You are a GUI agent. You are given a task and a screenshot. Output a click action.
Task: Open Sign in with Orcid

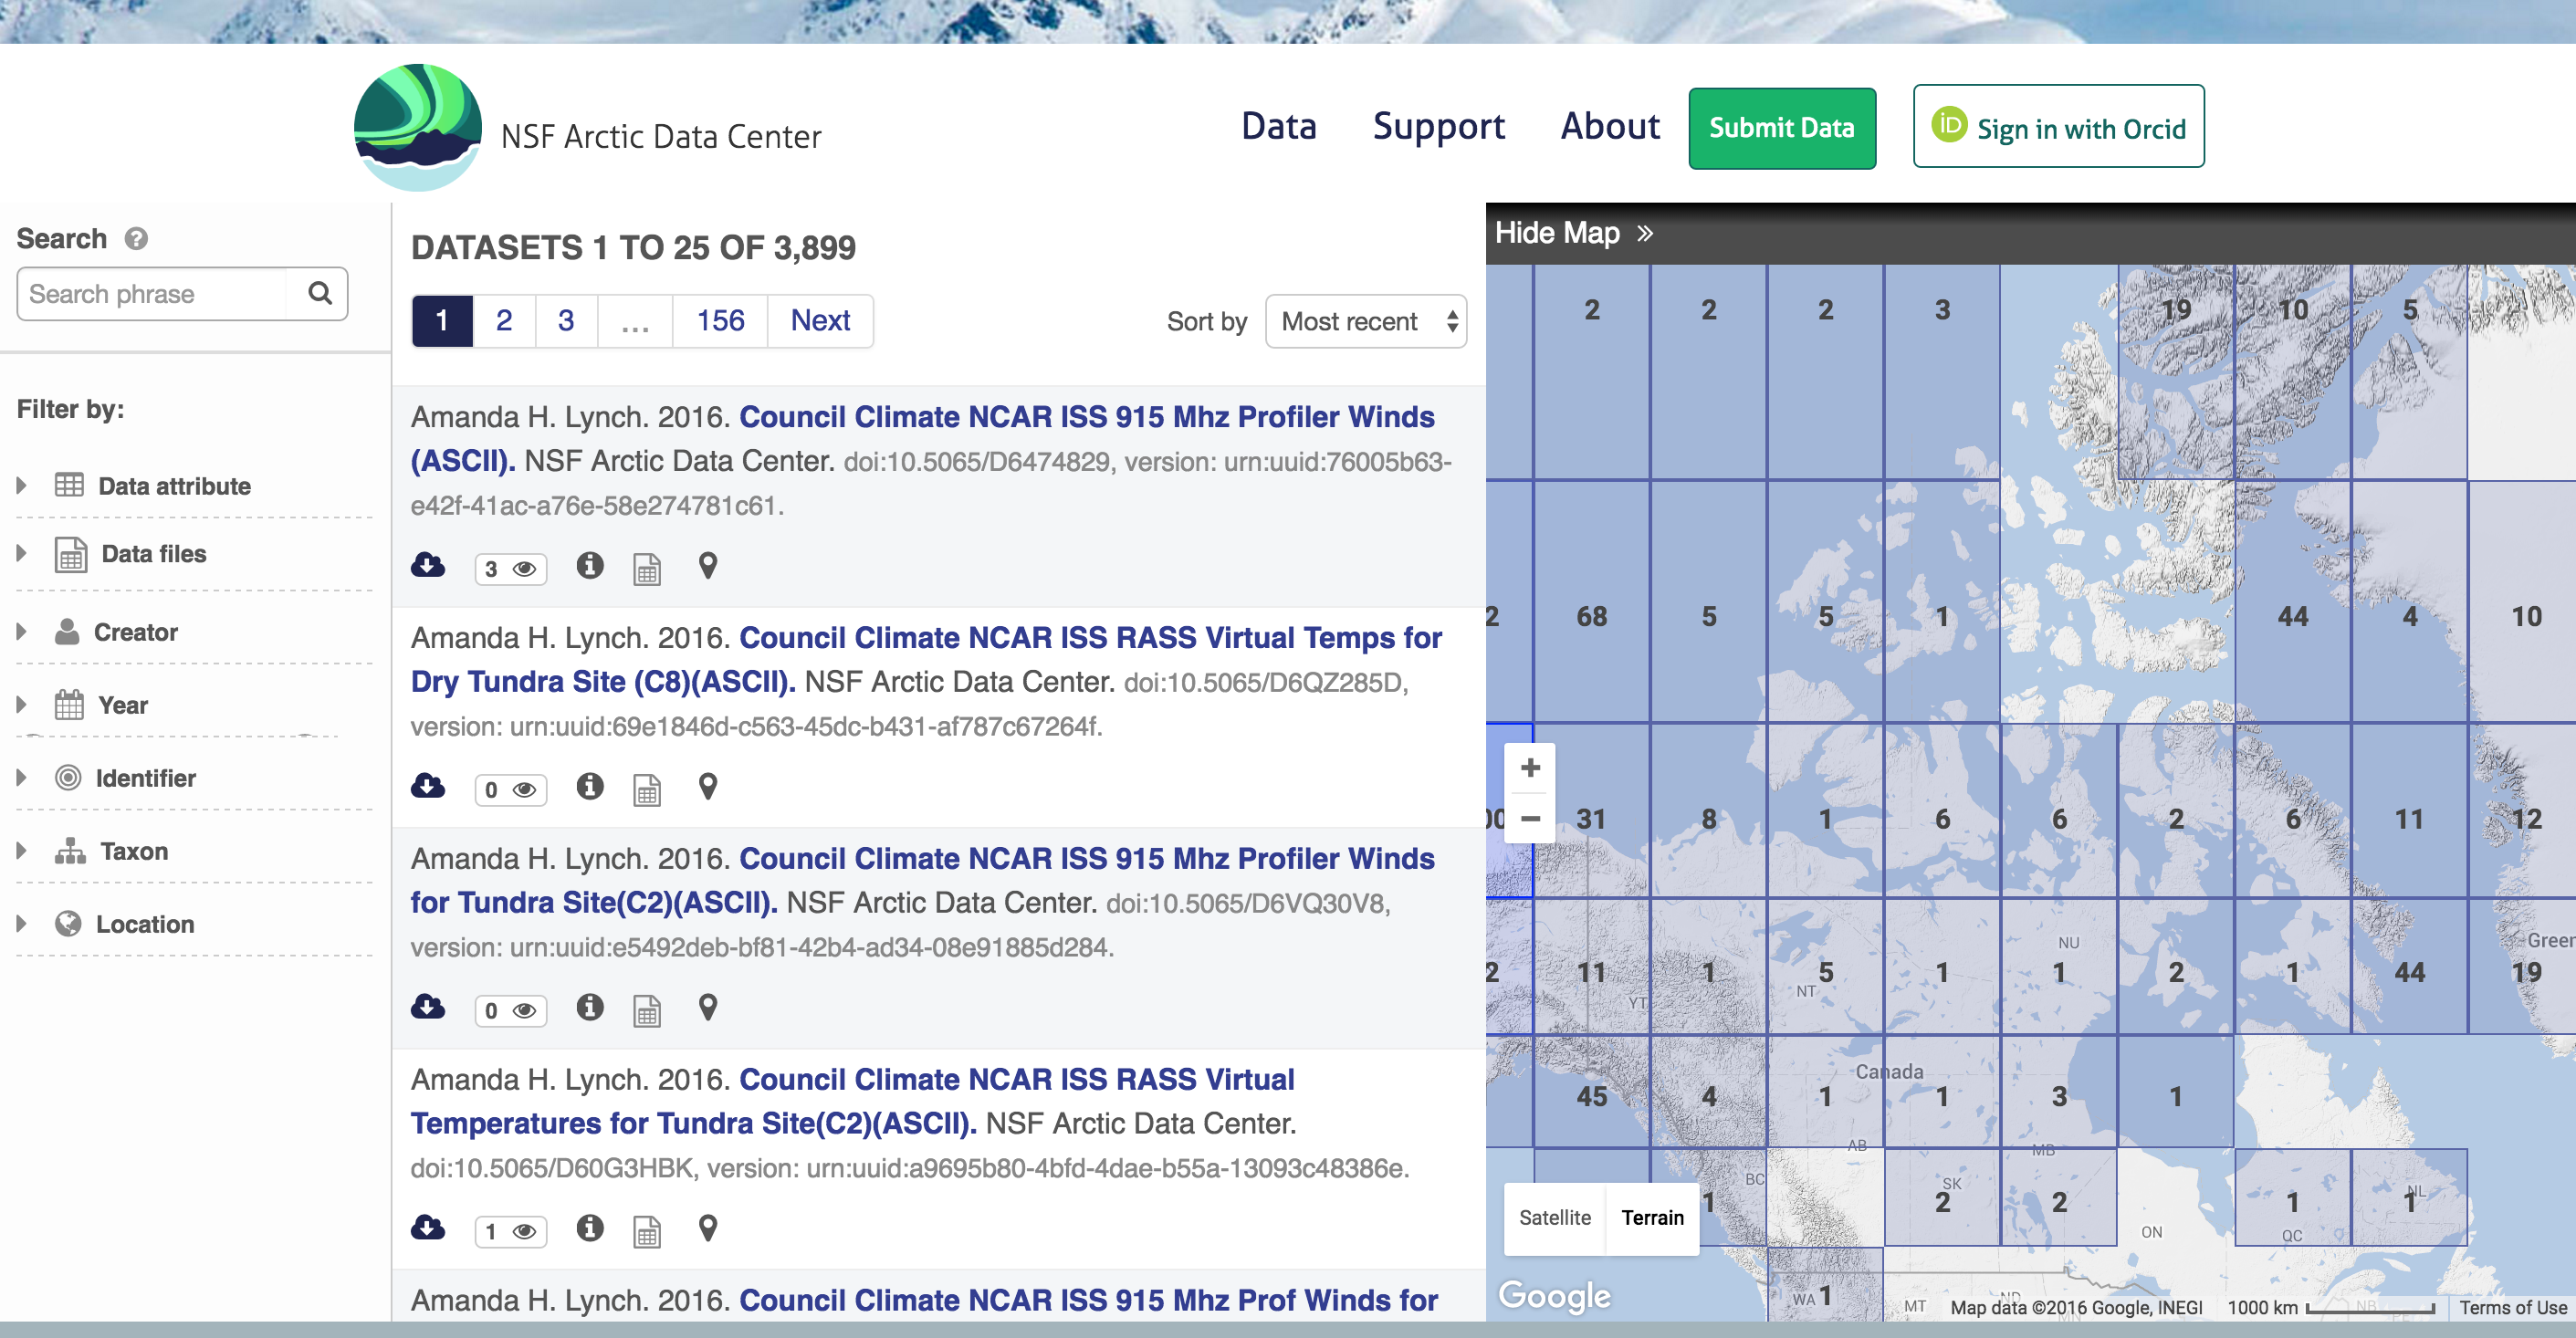(x=2058, y=127)
